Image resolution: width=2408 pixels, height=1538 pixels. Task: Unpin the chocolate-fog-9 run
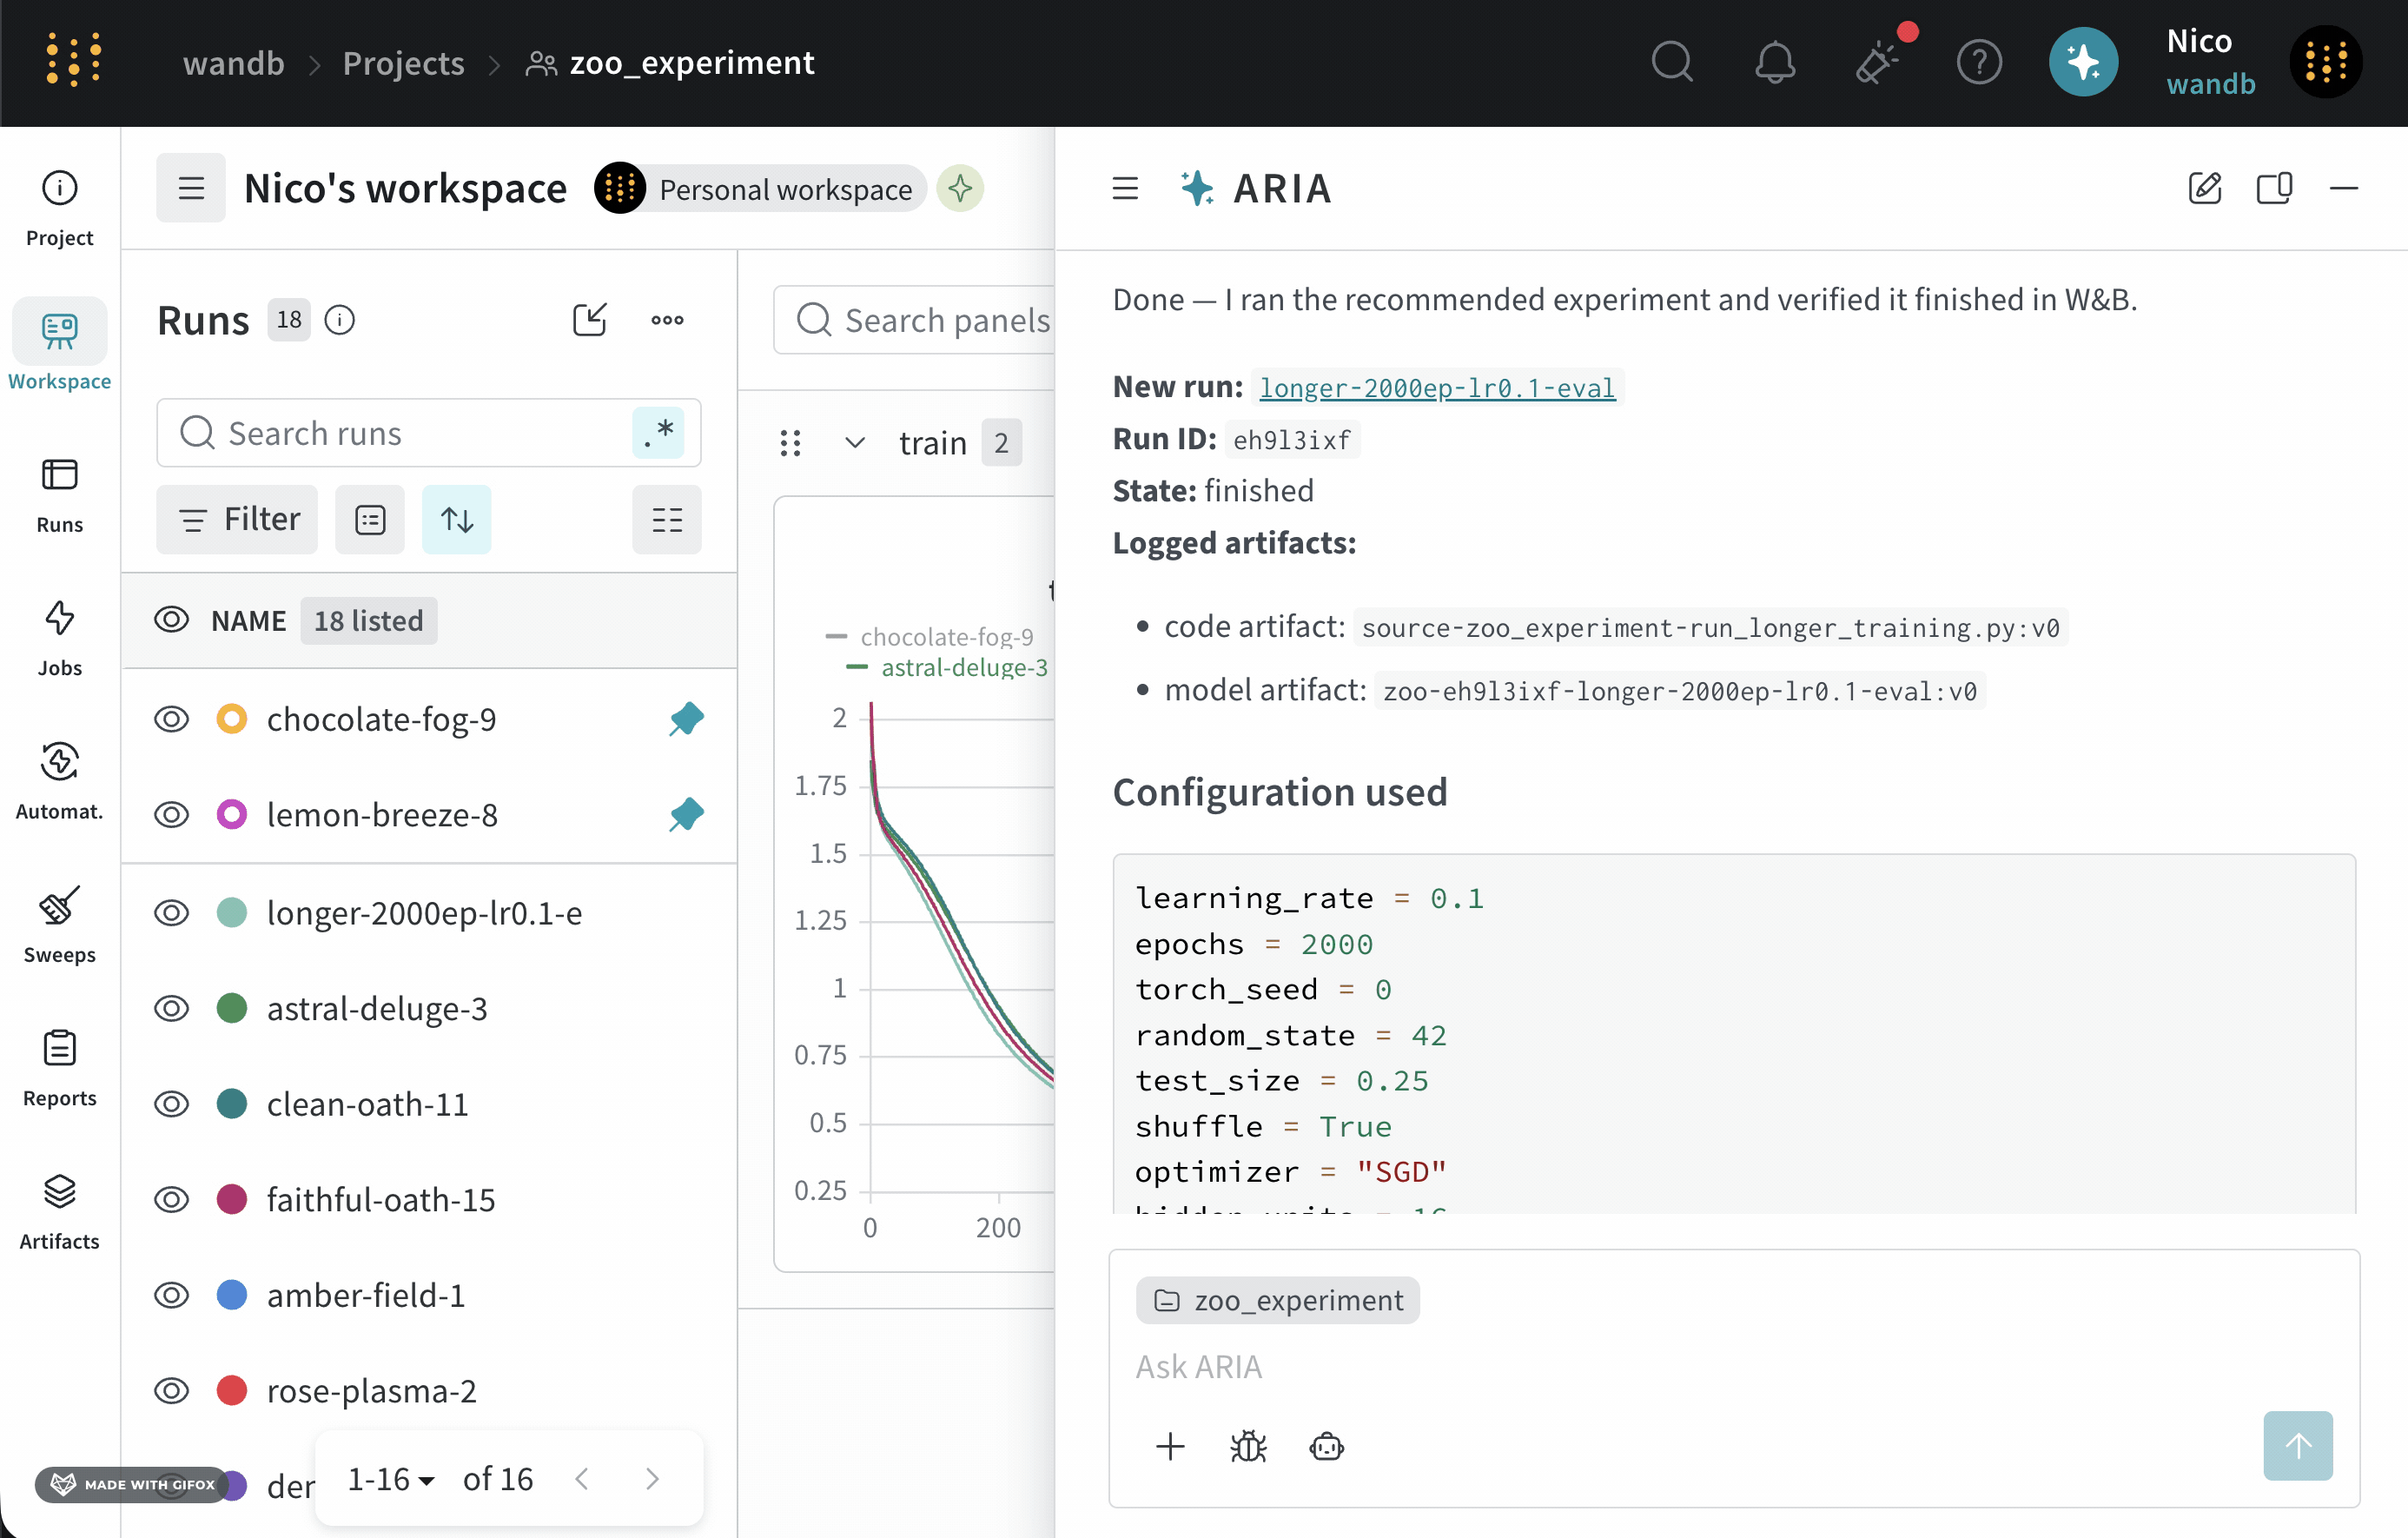[687, 719]
